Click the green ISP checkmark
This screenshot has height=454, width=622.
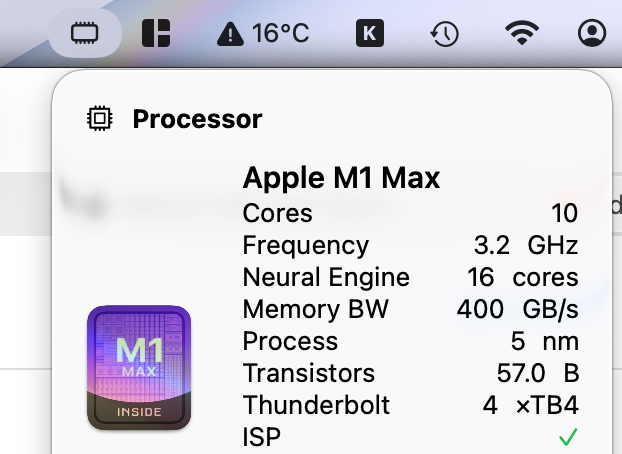pyautogui.click(x=568, y=437)
